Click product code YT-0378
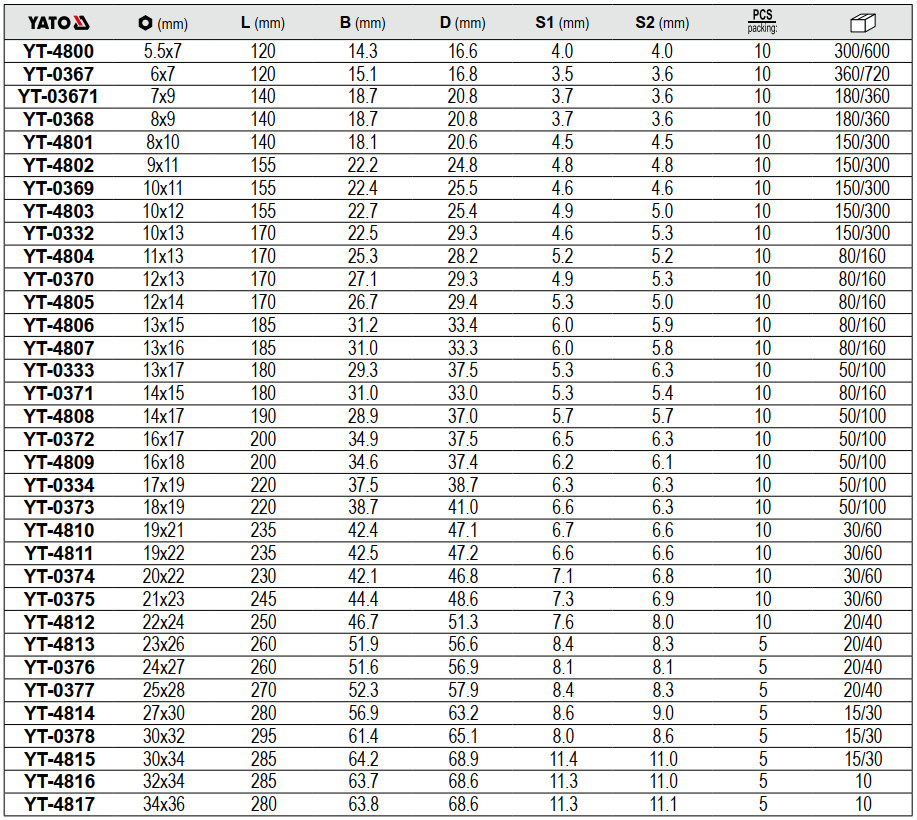Image resolution: width=917 pixels, height=820 pixels. 58,736
